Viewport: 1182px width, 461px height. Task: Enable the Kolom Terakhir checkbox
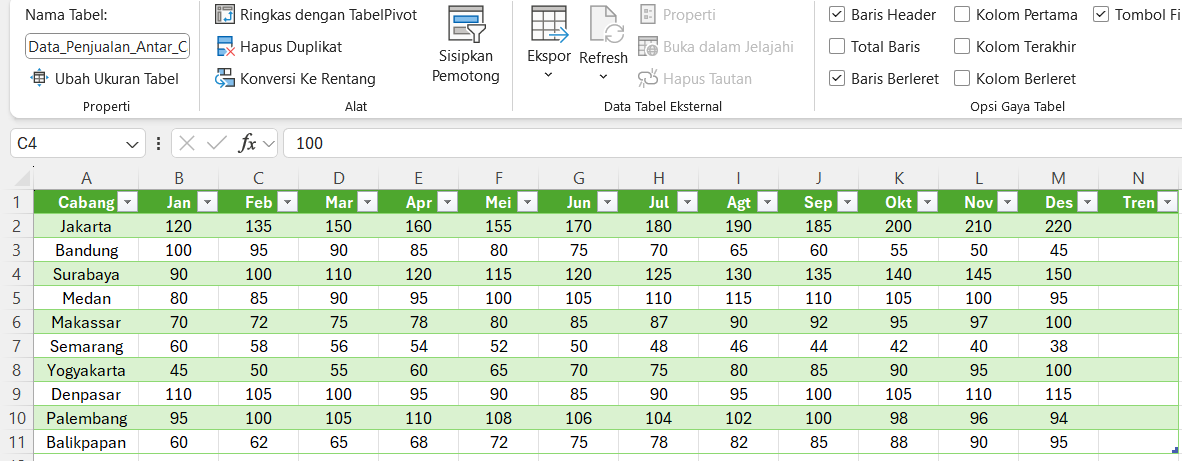(x=961, y=47)
